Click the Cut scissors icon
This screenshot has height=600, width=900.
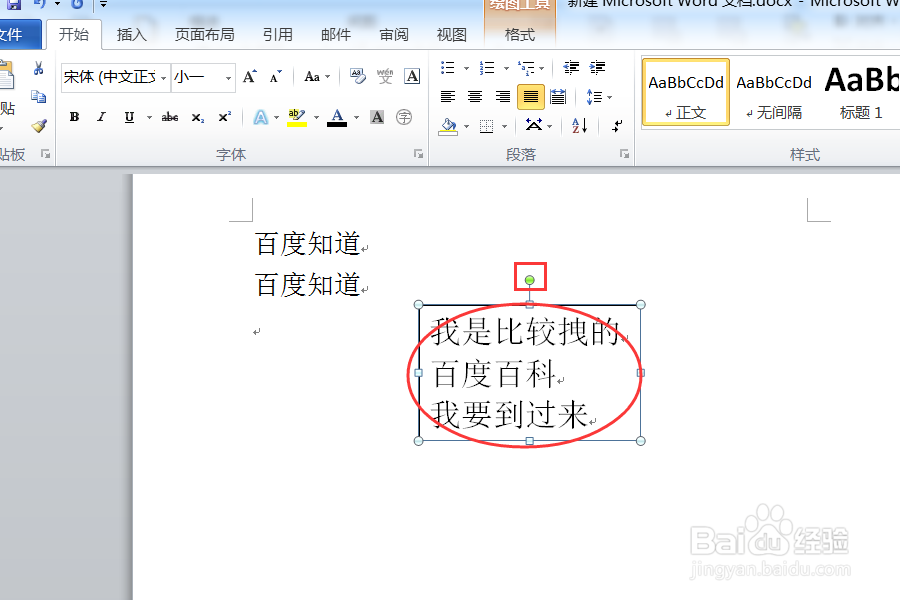click(38, 69)
